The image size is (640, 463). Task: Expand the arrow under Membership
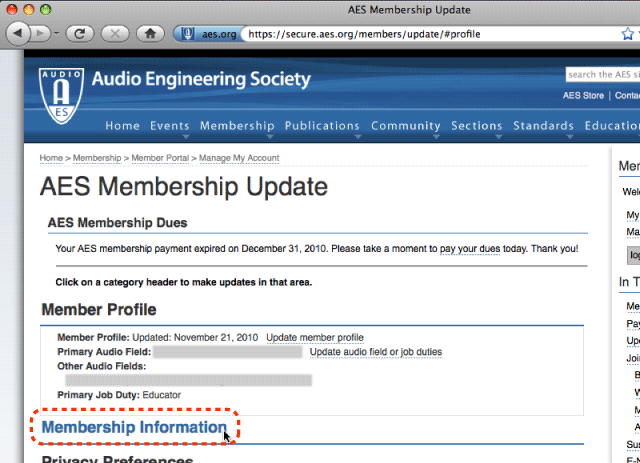coord(270,137)
